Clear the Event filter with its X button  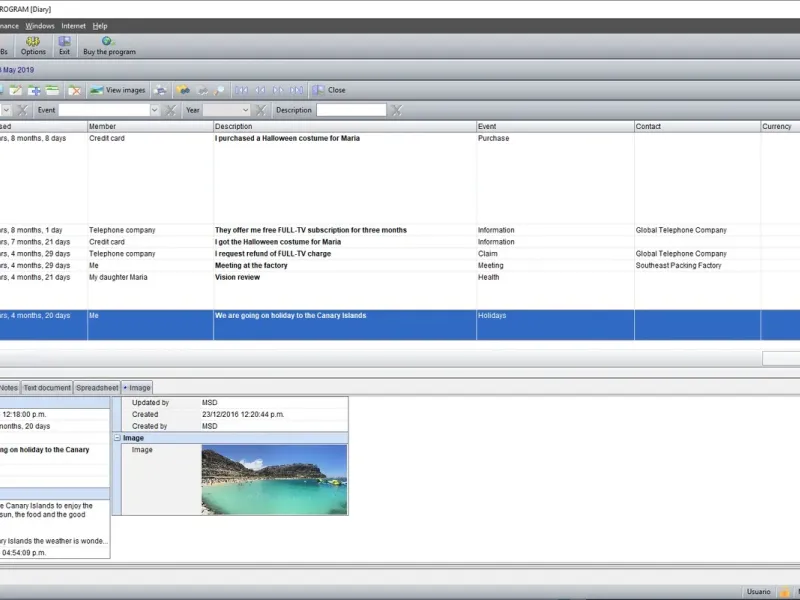(x=171, y=110)
